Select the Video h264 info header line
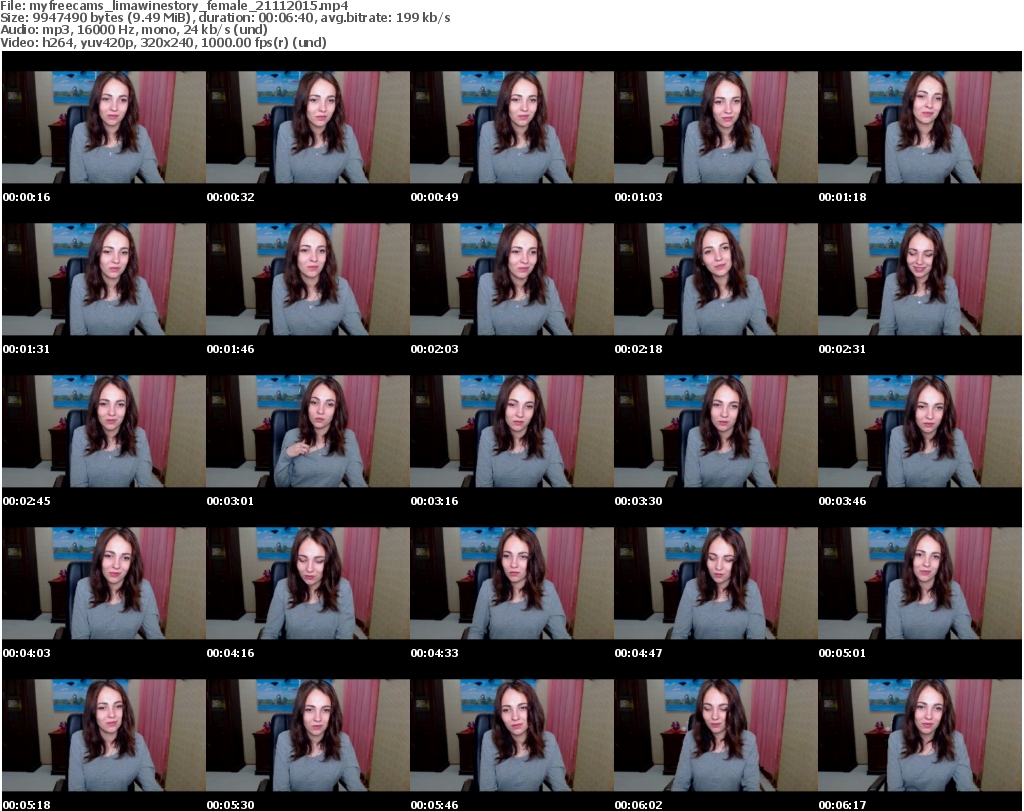The width and height of the screenshot is (1024, 811). [x=163, y=42]
